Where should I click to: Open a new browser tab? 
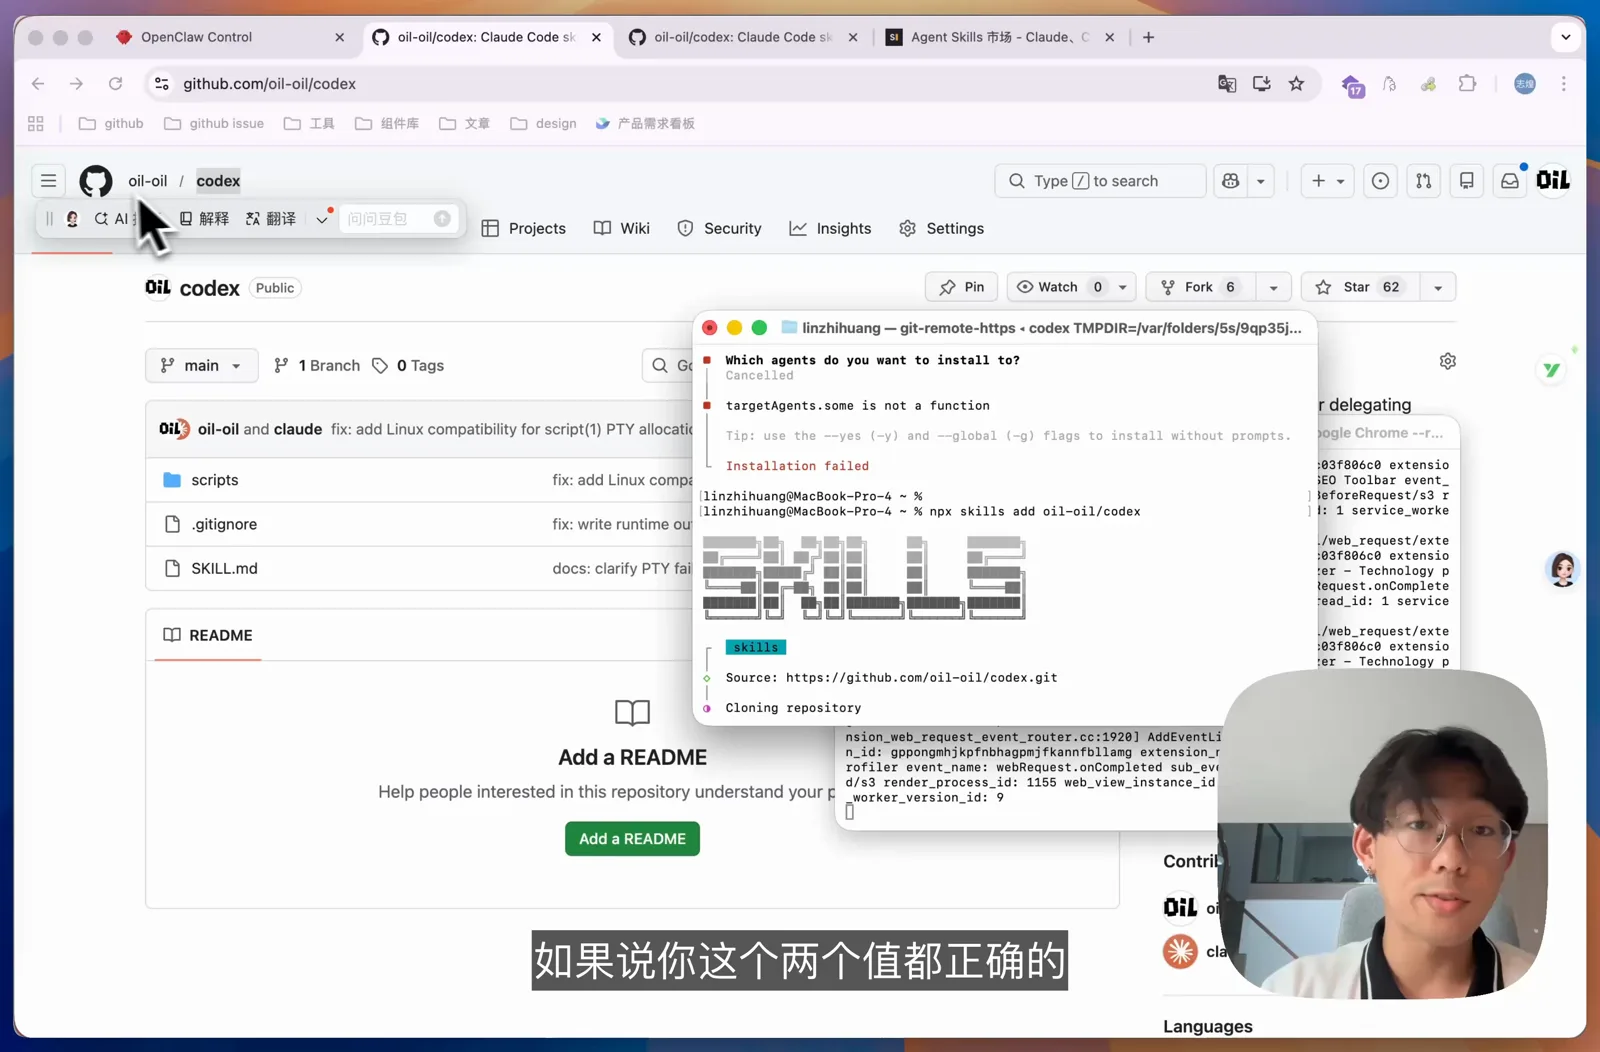[x=1149, y=37]
